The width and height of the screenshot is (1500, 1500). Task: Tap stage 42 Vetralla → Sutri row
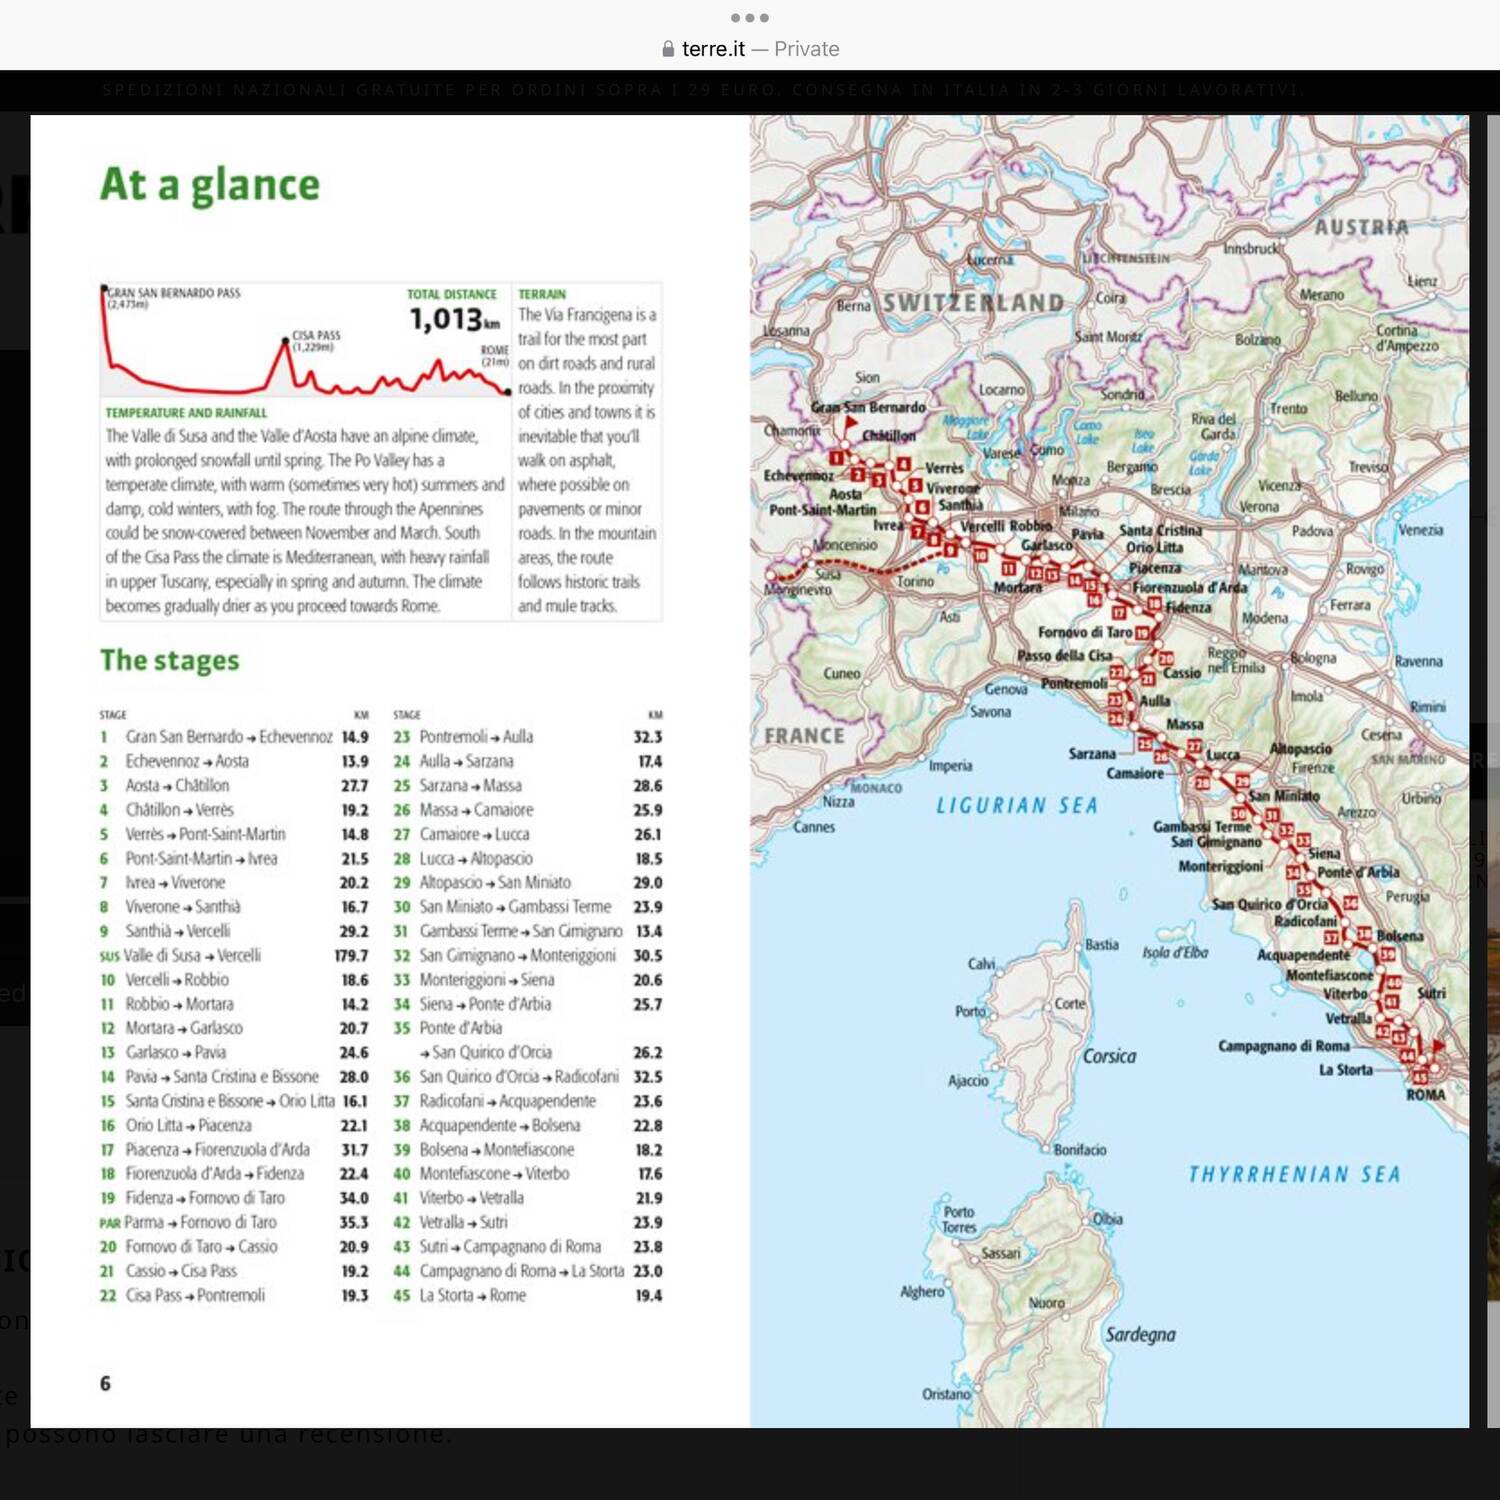coord(528,1223)
